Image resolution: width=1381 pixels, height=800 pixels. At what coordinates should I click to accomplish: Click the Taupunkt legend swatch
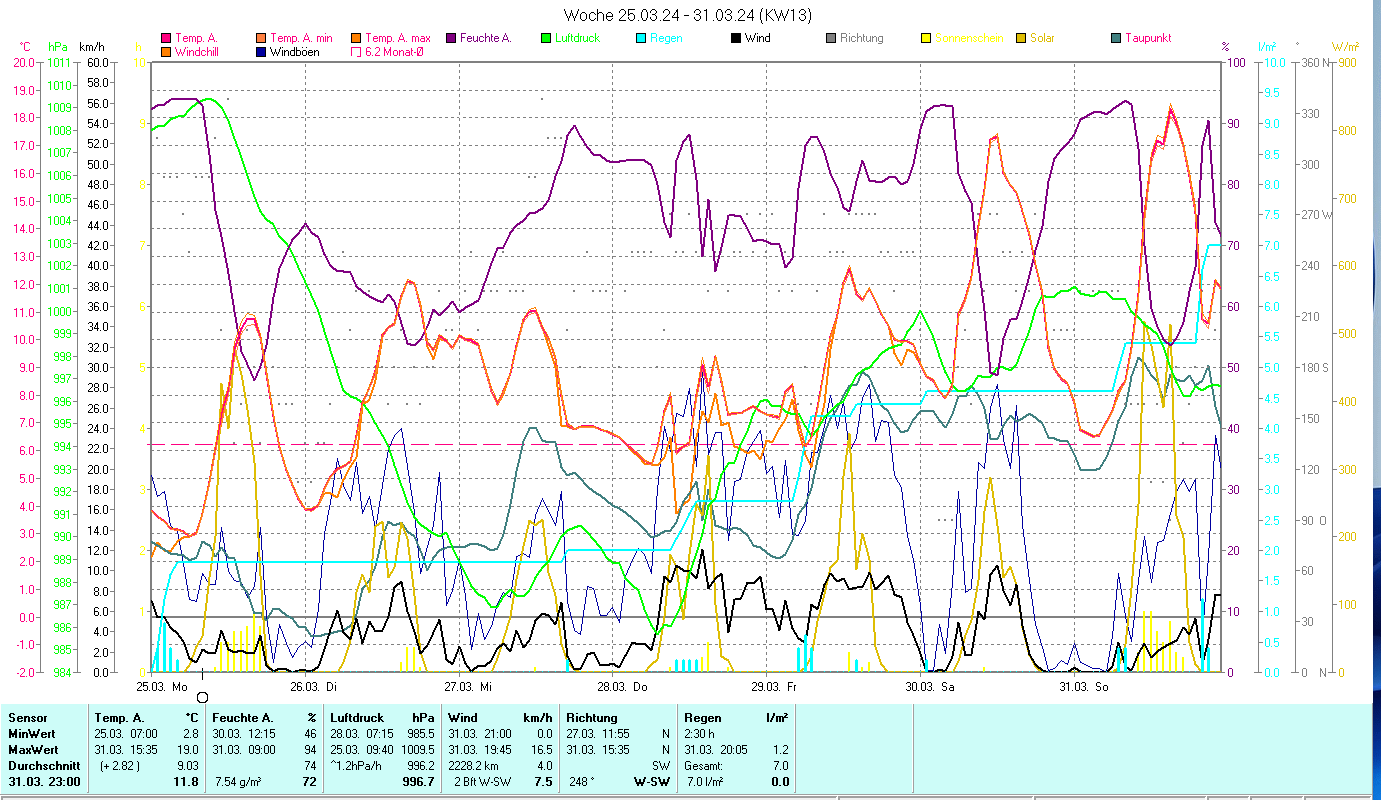tap(1115, 38)
